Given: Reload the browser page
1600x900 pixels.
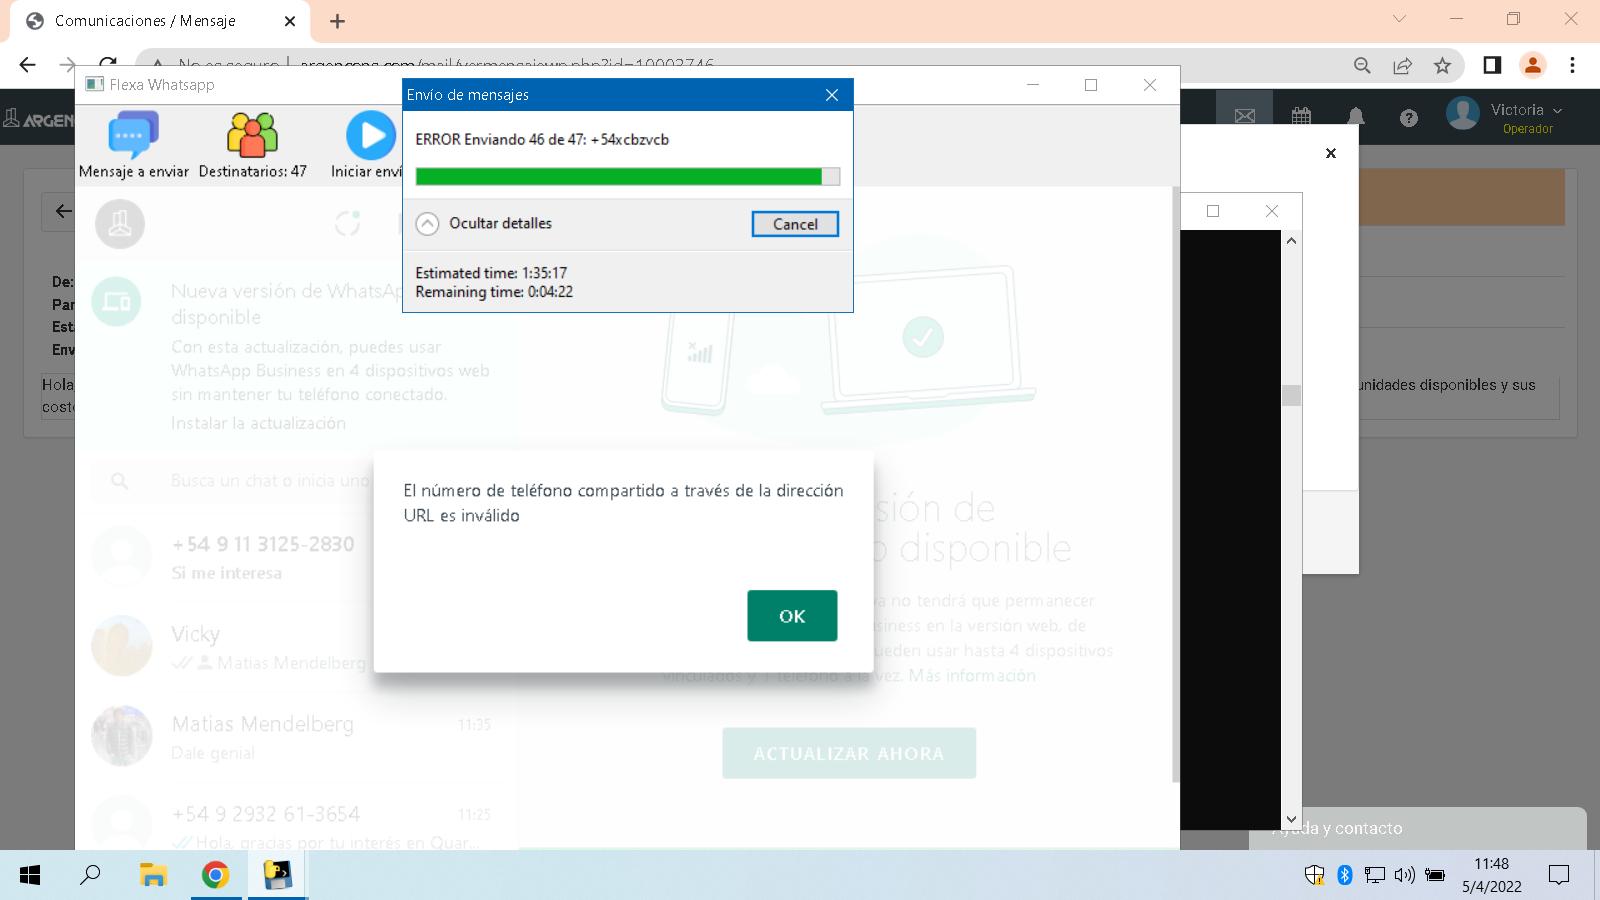Looking at the screenshot, I should point(107,65).
